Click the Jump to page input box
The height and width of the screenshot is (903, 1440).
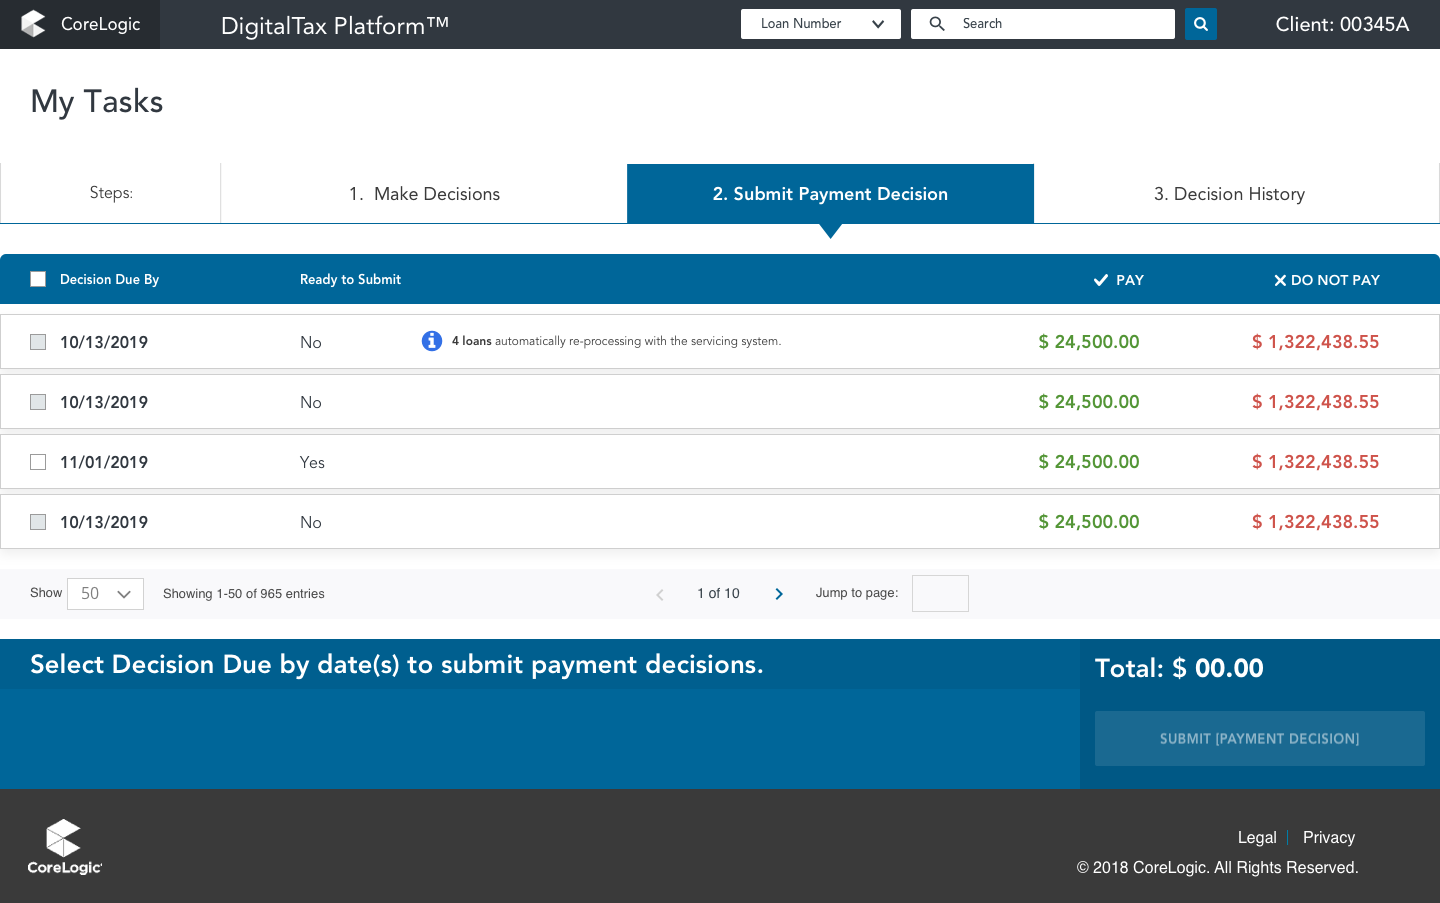[x=940, y=594]
